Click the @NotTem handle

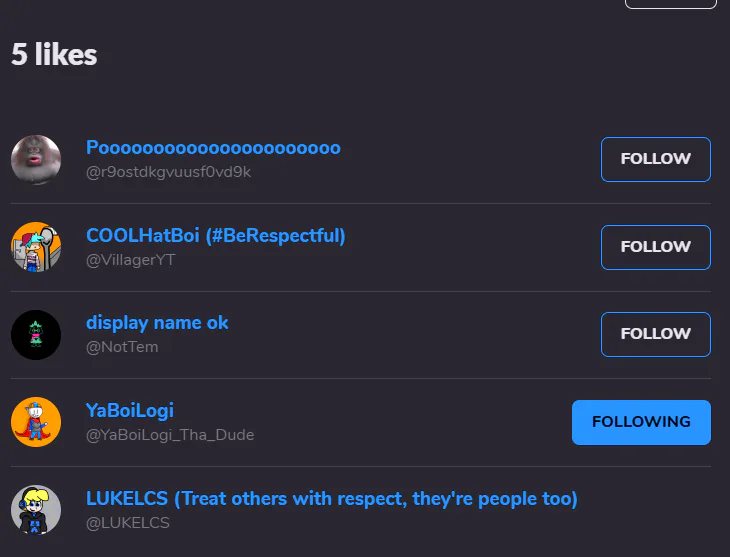tap(122, 347)
